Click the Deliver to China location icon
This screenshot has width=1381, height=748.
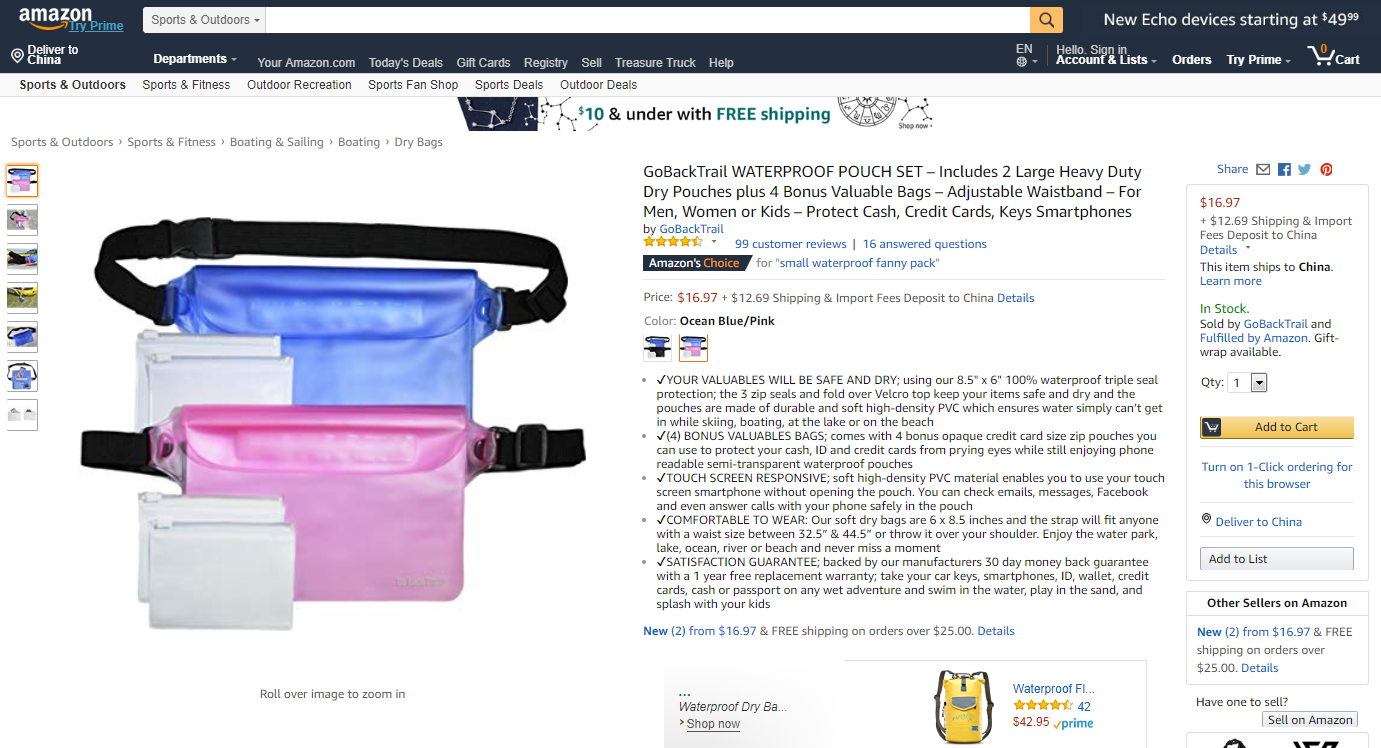click(x=17, y=55)
